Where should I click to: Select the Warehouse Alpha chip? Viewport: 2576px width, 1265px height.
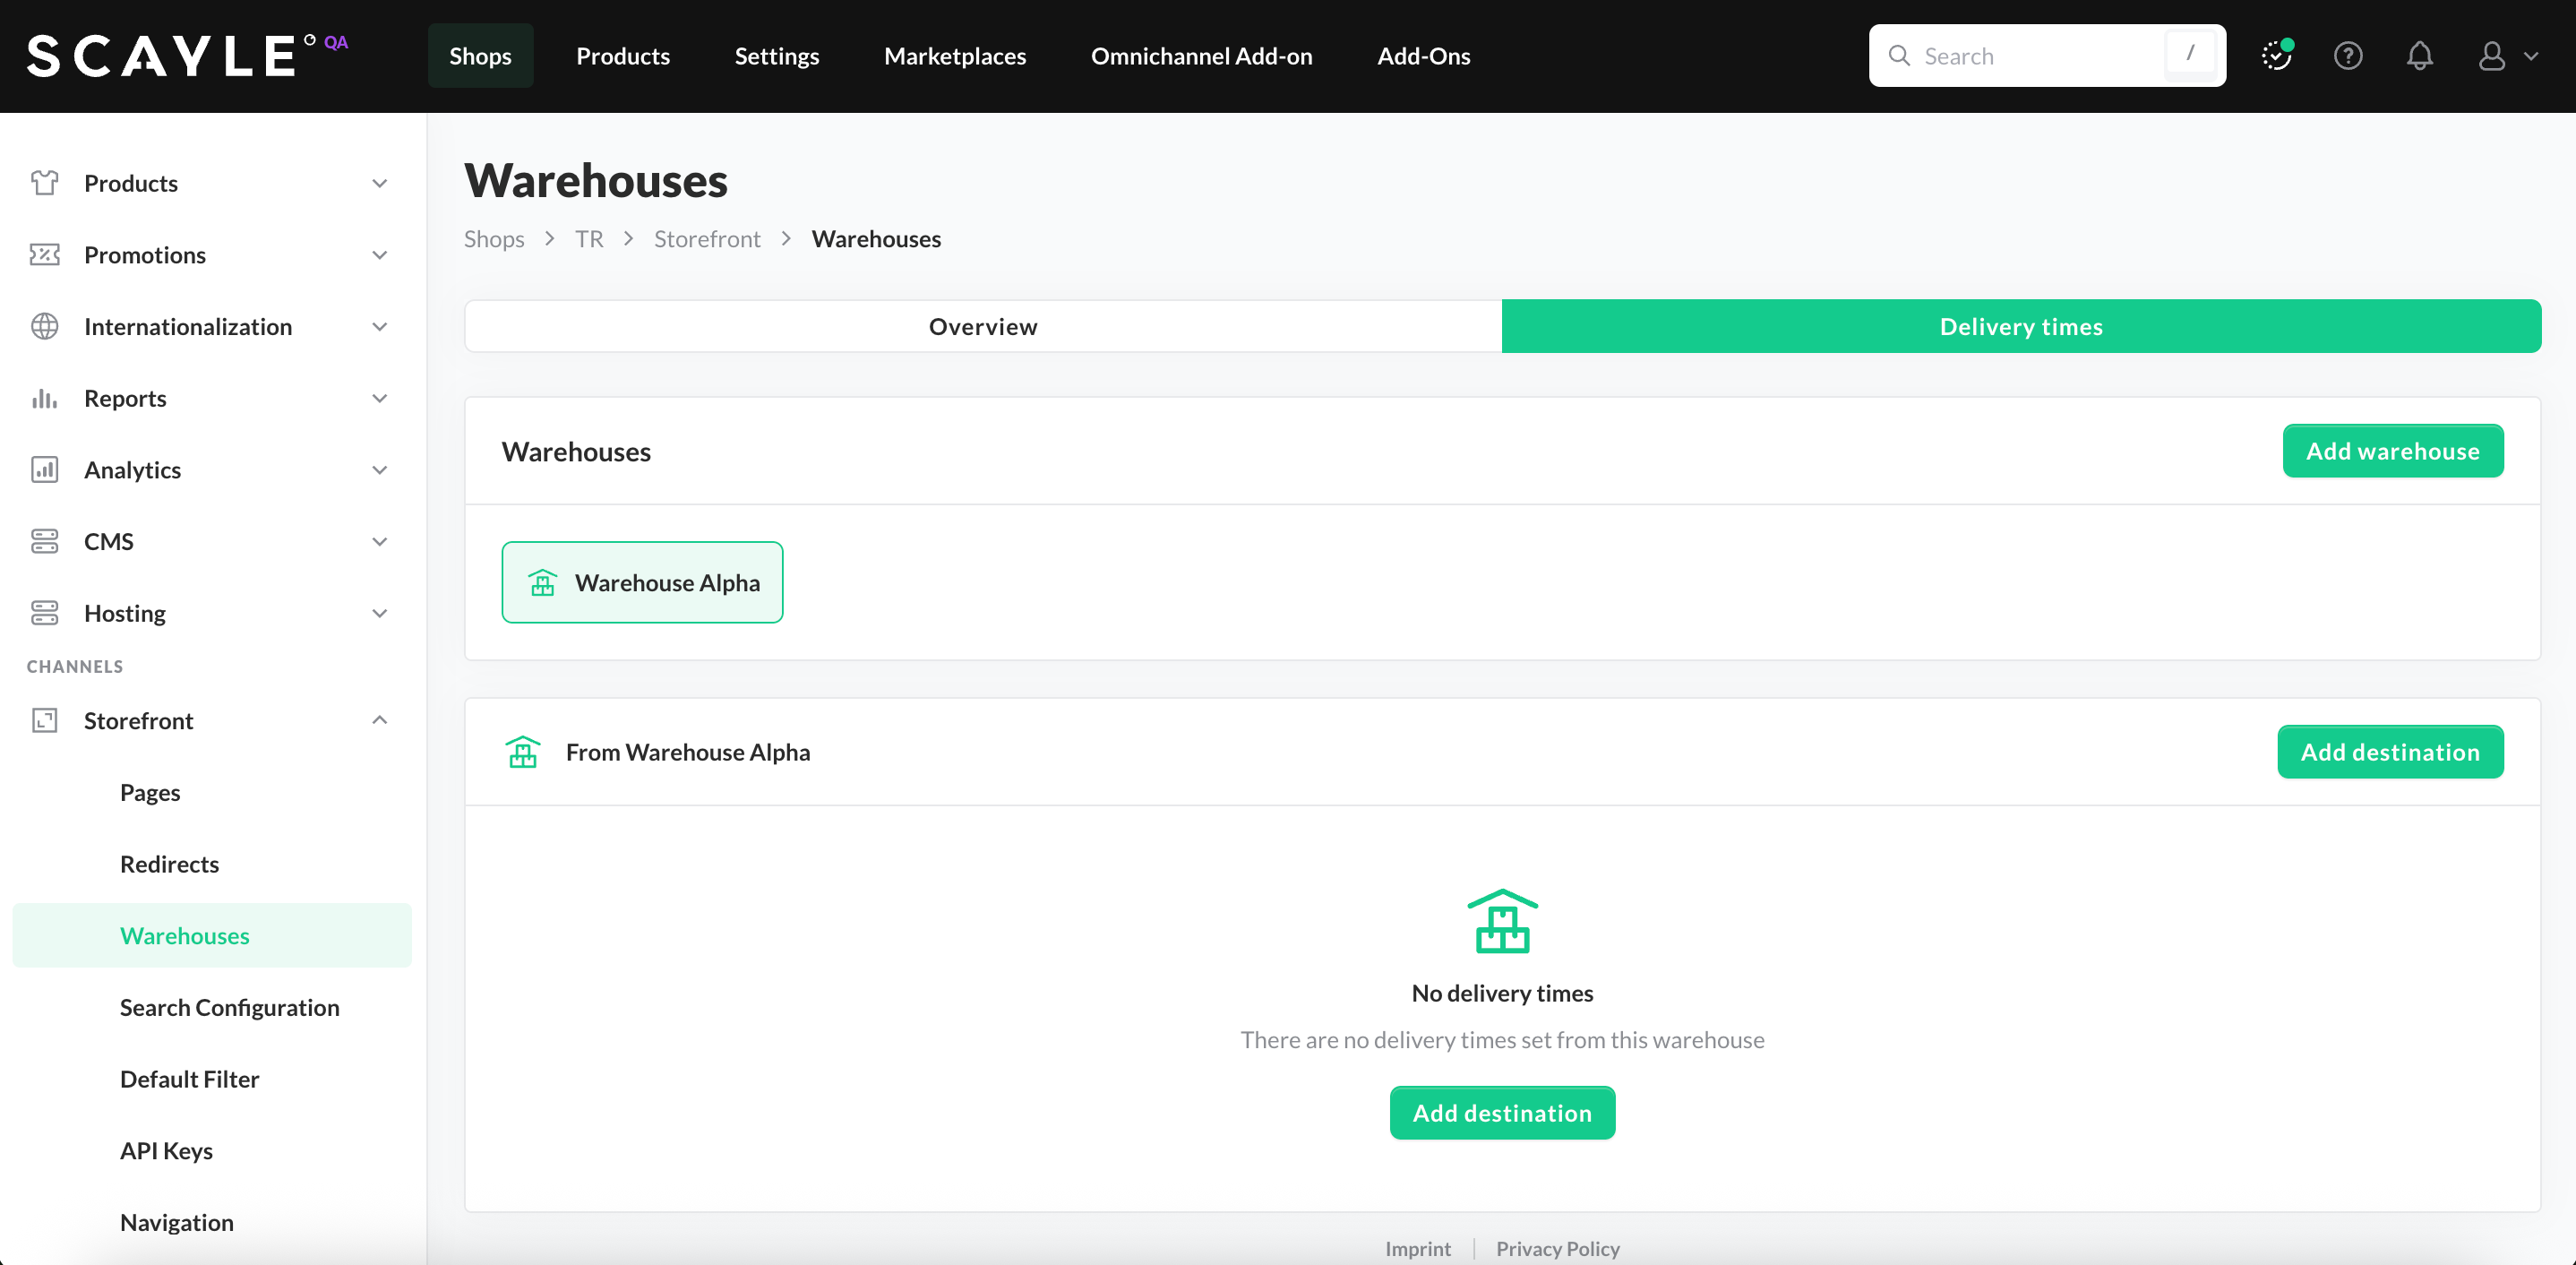point(642,582)
